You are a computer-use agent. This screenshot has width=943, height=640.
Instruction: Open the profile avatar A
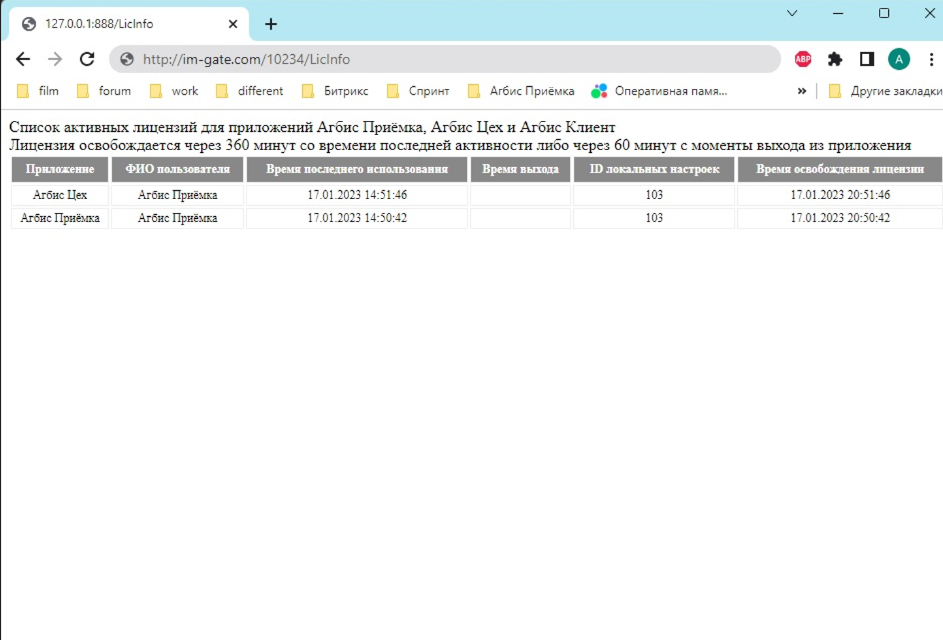click(898, 59)
